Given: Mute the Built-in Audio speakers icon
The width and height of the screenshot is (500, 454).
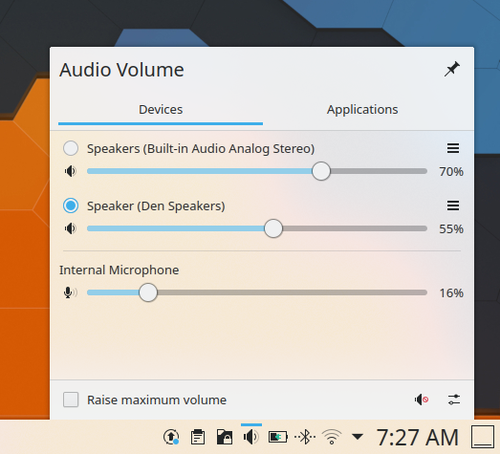Looking at the screenshot, I should pyautogui.click(x=70, y=171).
